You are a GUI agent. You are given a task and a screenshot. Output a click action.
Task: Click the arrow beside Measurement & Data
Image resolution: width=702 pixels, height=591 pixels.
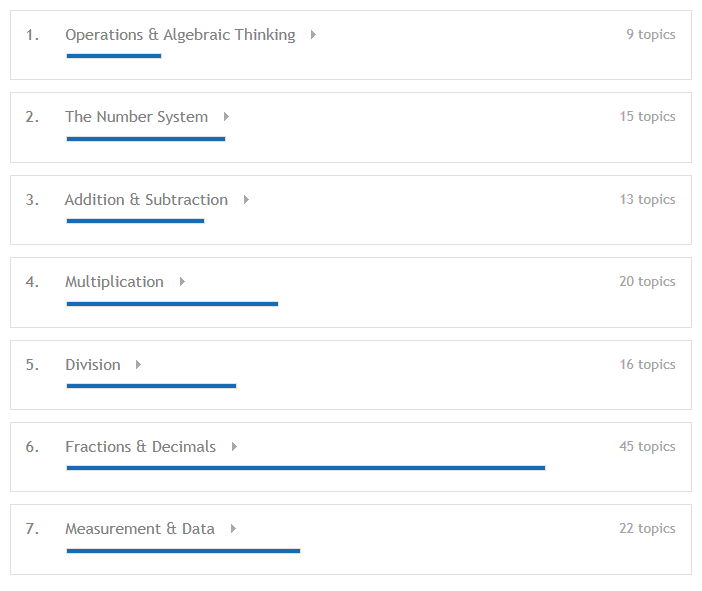point(233,529)
